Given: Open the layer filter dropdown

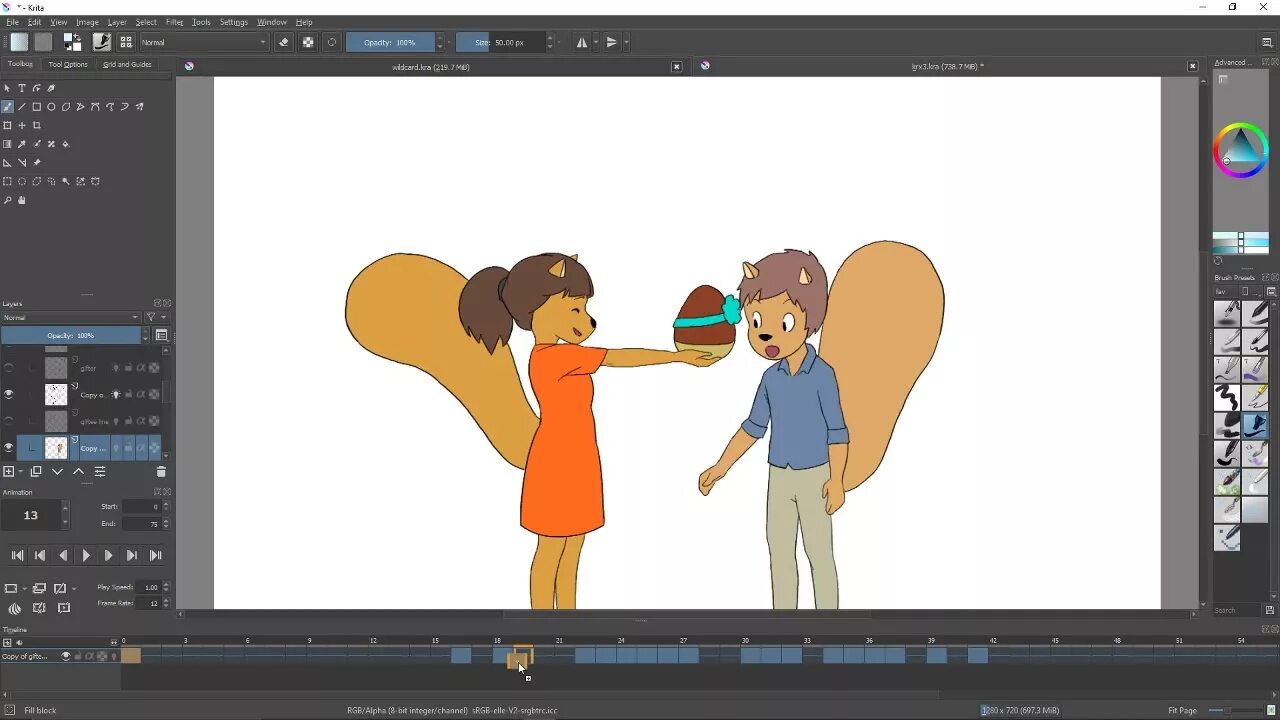Looking at the screenshot, I should [156, 318].
